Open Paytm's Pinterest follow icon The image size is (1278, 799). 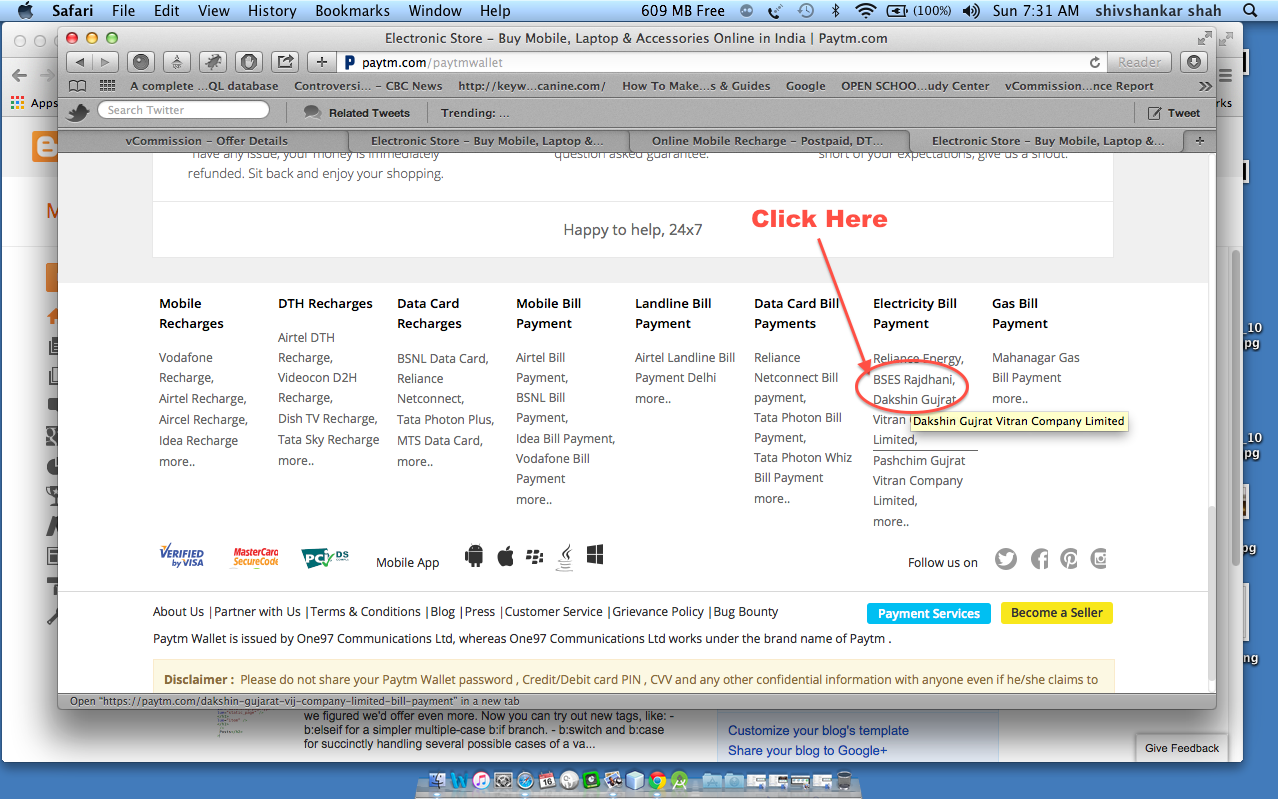coord(1069,559)
